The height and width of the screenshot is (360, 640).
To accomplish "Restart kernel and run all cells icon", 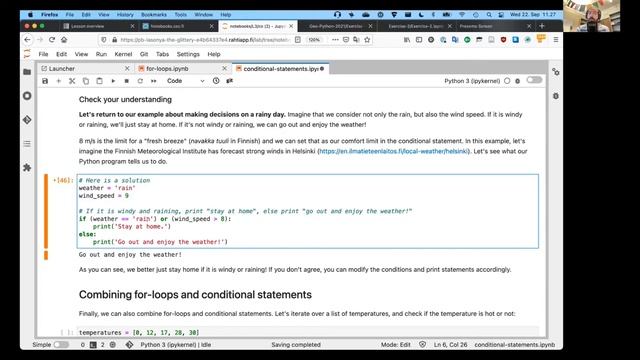I will pos(153,81).
